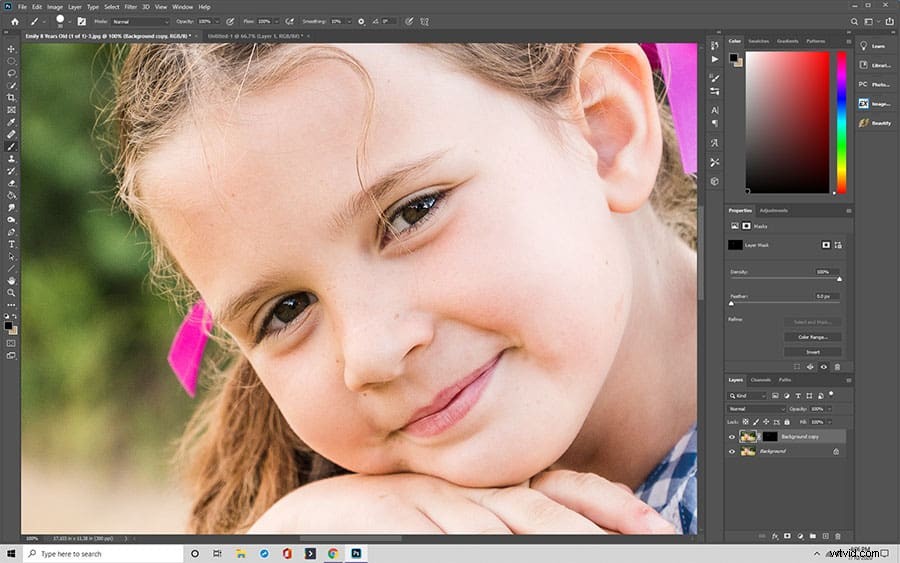Switch to the Channels tab
The width and height of the screenshot is (900, 563).
click(761, 380)
